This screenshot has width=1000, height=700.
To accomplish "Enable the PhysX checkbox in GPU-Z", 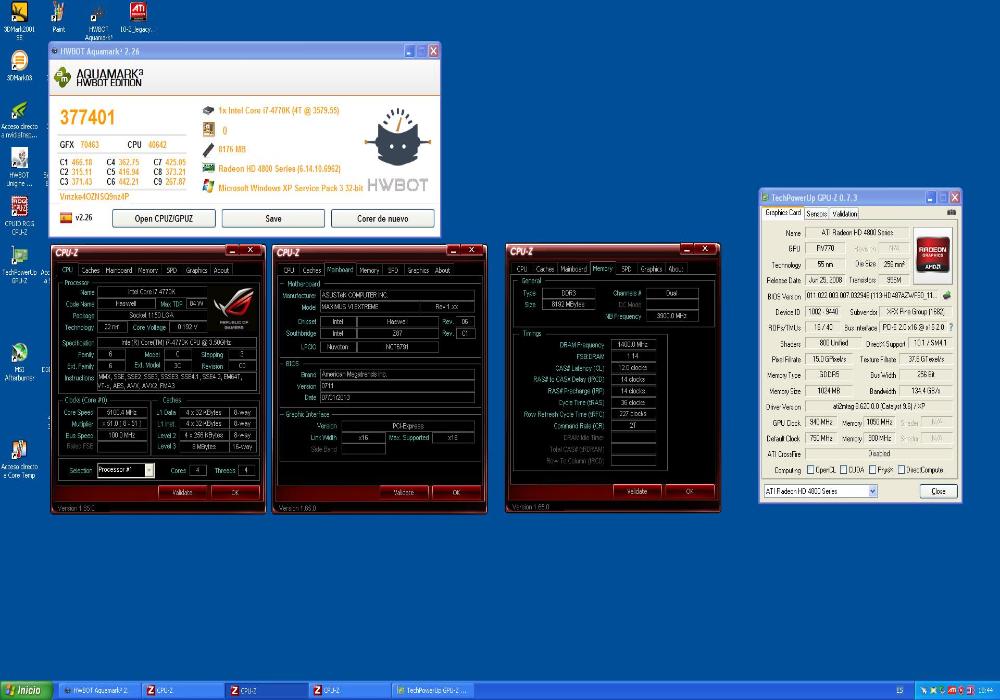I will click(x=872, y=470).
